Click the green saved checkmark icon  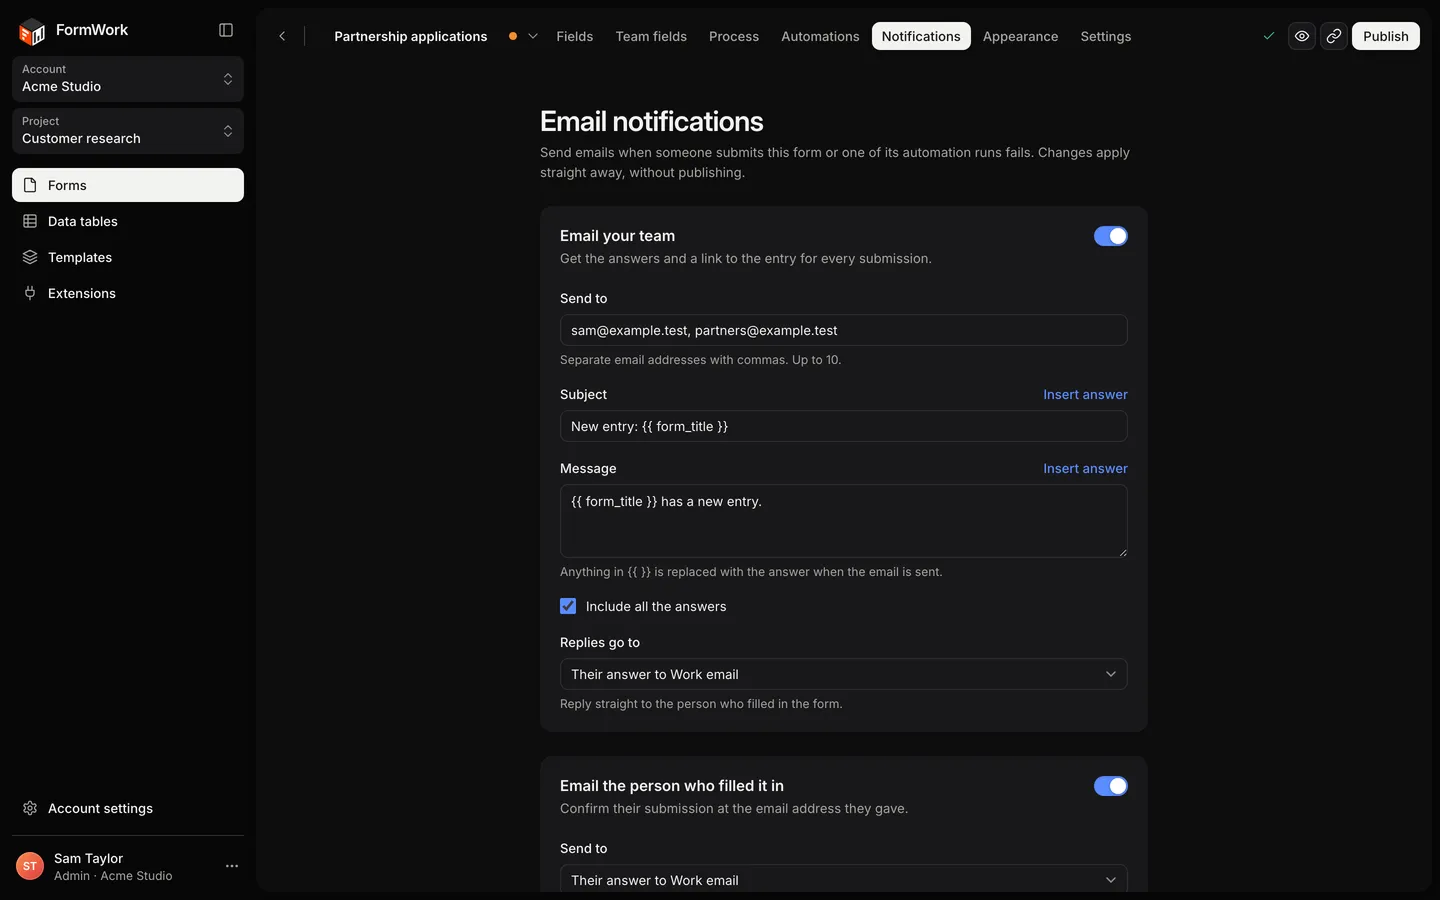tap(1269, 36)
